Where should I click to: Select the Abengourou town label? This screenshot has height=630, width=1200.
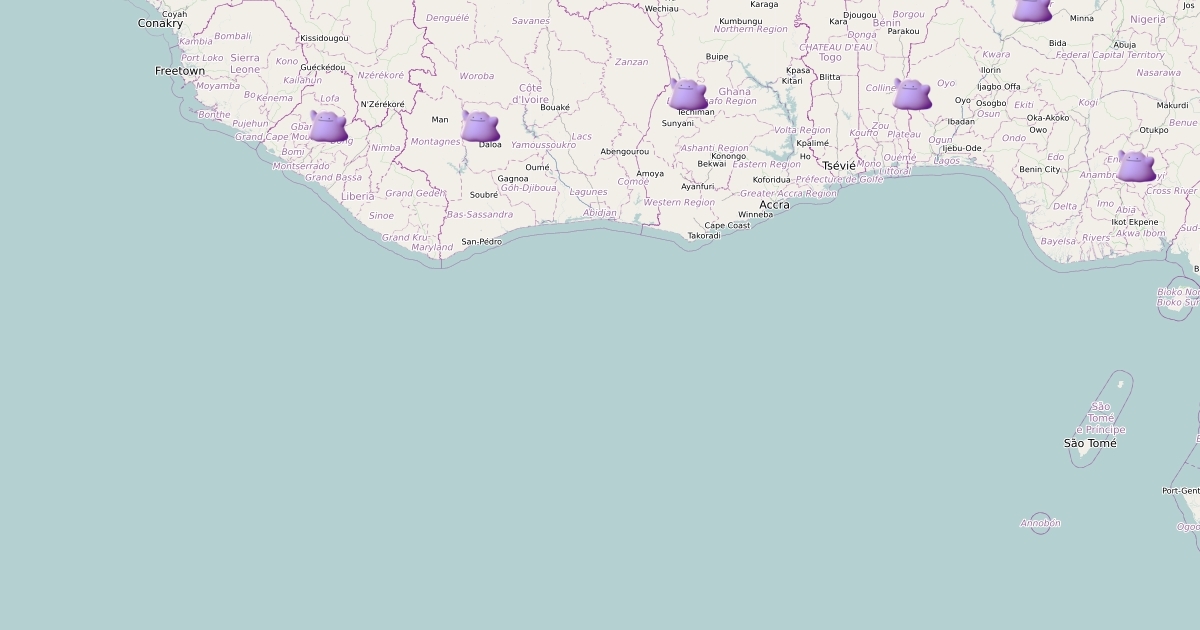click(x=624, y=152)
